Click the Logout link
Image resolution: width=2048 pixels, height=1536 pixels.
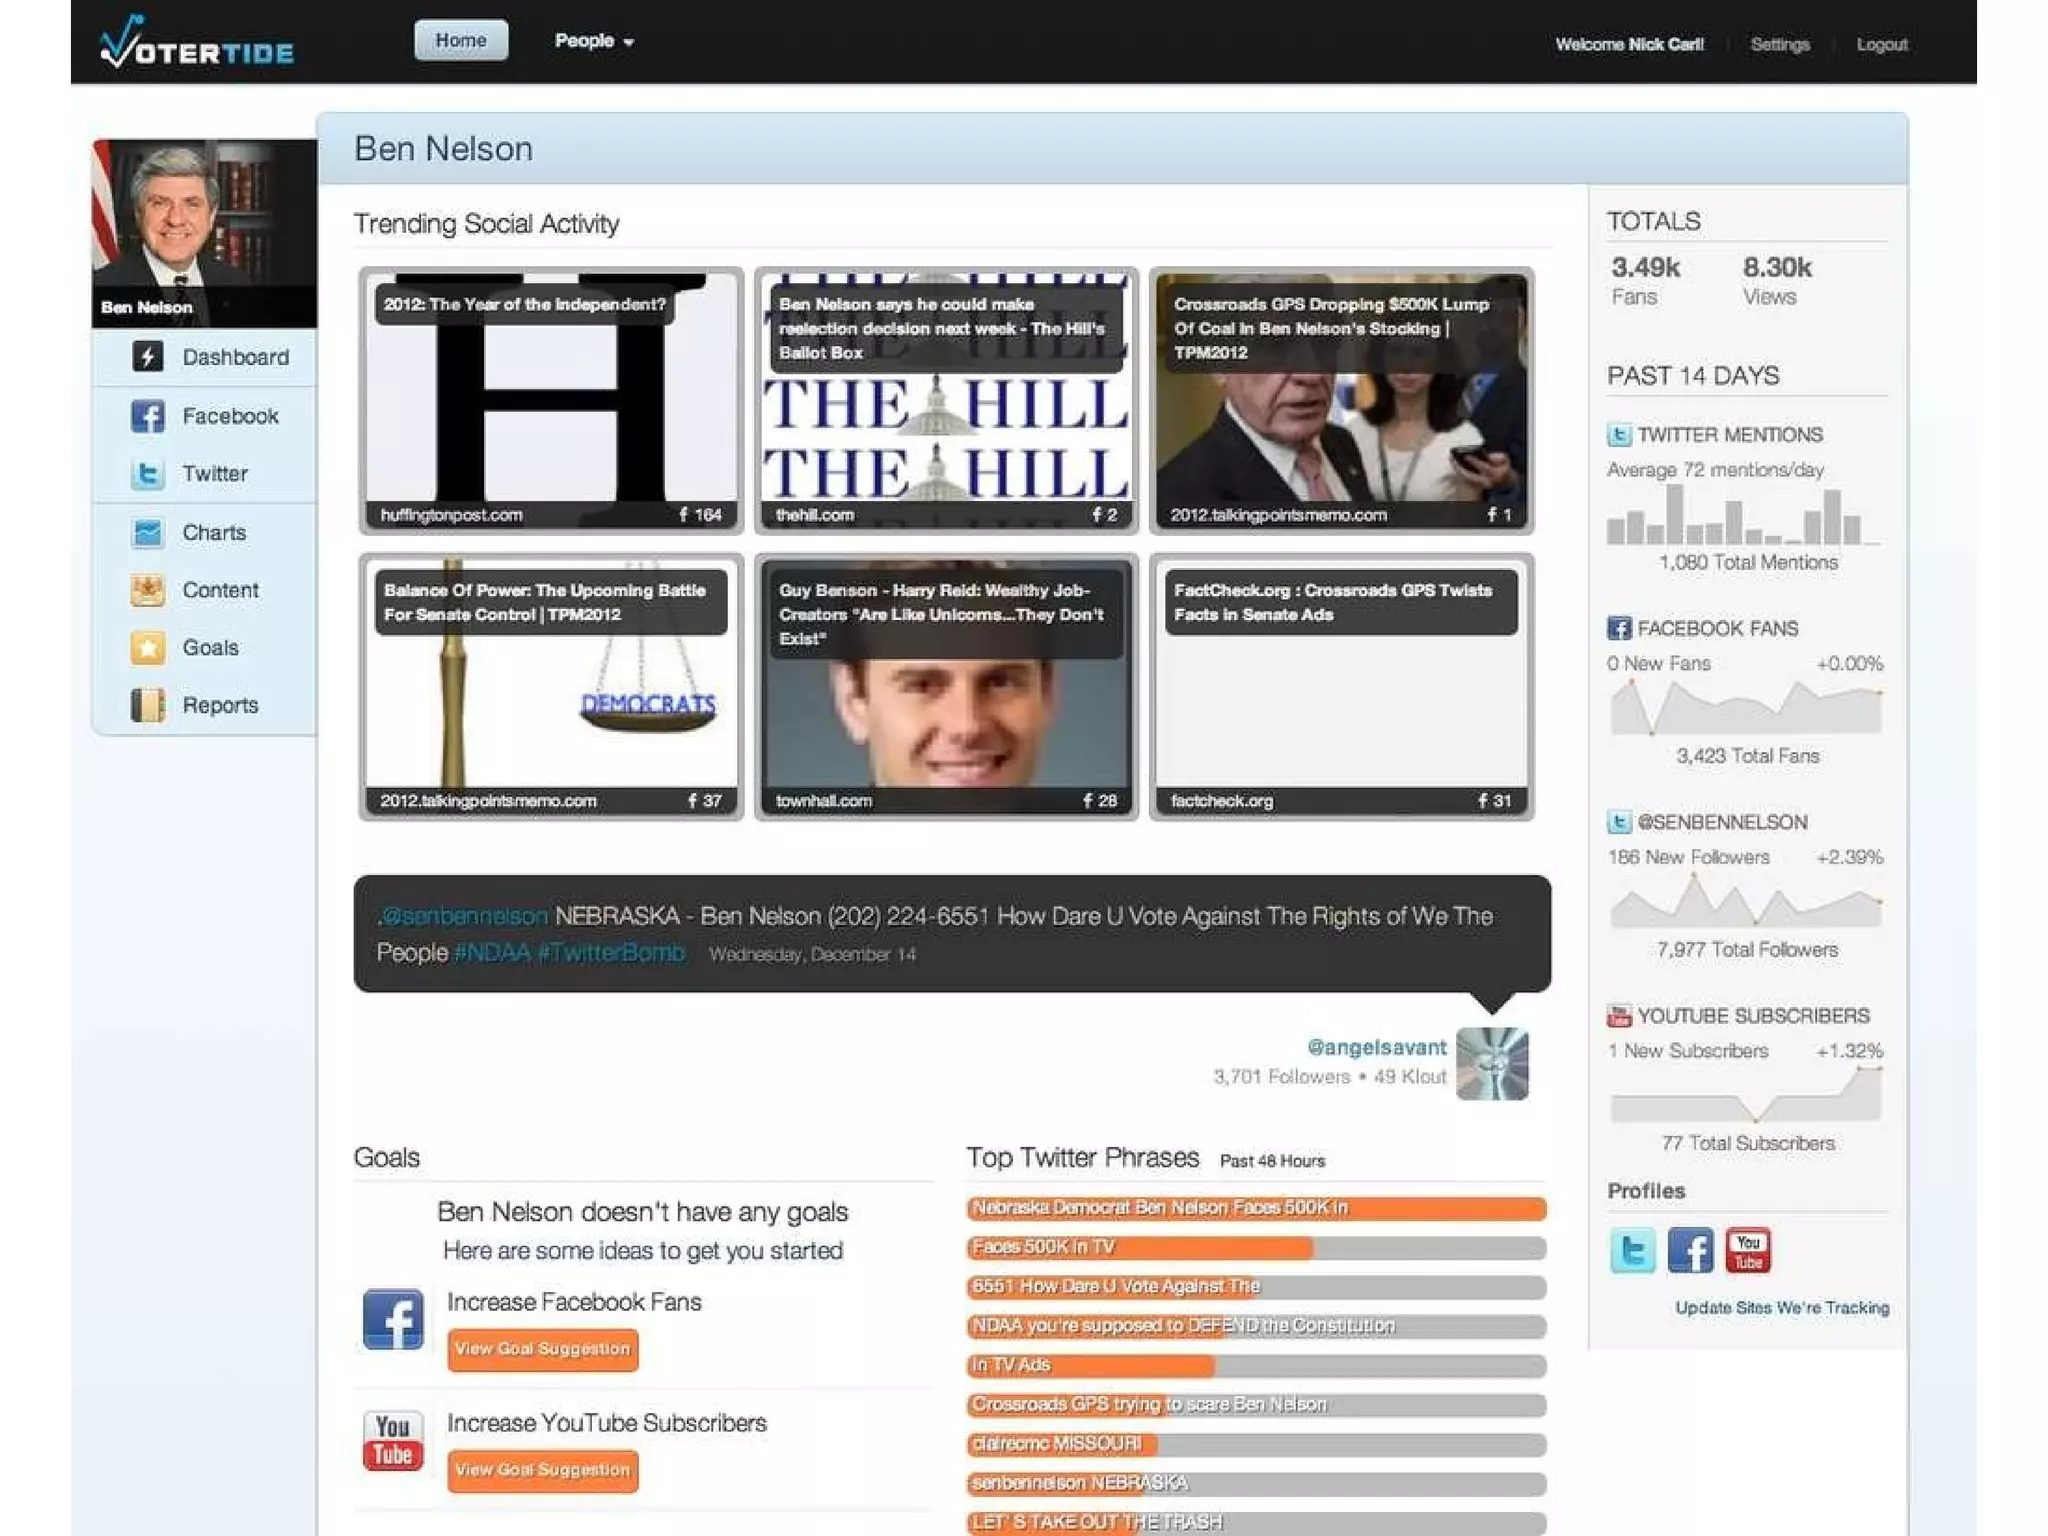click(x=1882, y=45)
